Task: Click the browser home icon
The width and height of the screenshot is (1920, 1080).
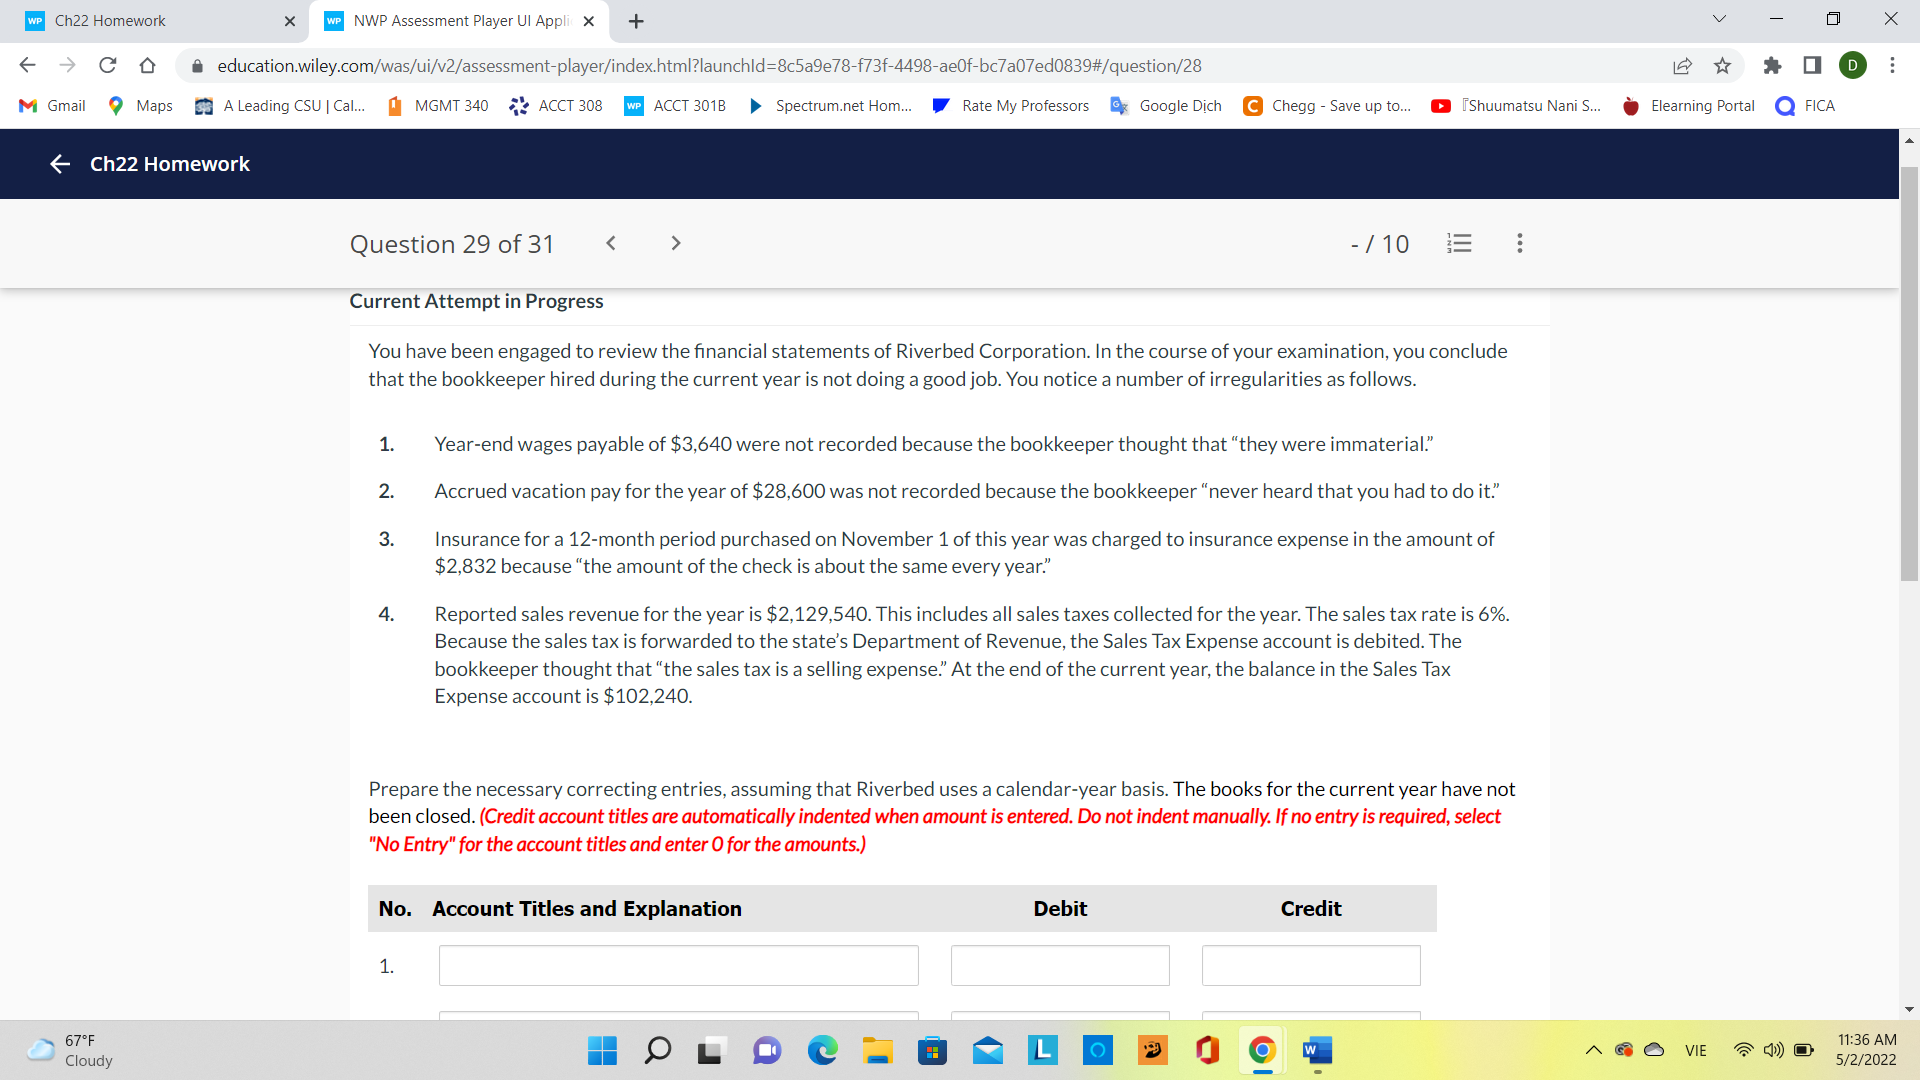Action: pyautogui.click(x=148, y=65)
